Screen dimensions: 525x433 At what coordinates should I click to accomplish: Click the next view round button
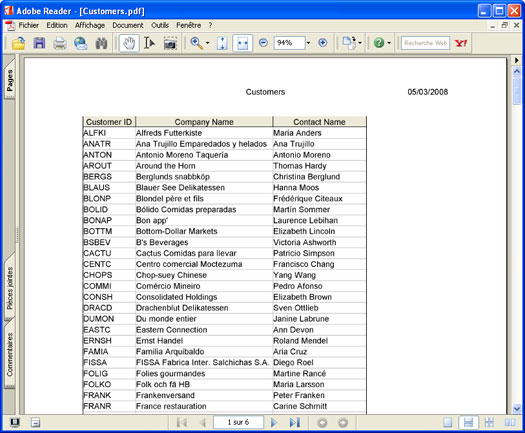click(x=343, y=423)
